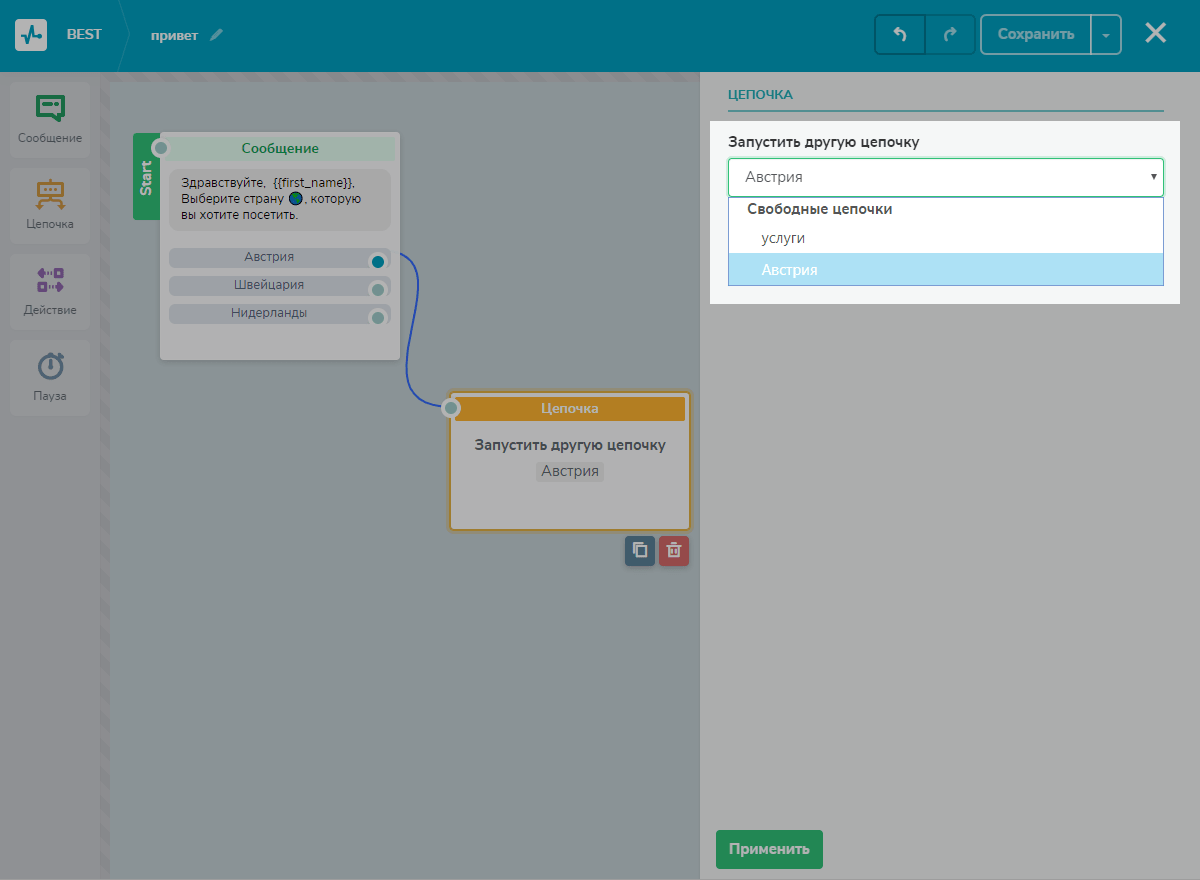
Task: Click the input connector of the Сообщение block
Action: pos(160,148)
